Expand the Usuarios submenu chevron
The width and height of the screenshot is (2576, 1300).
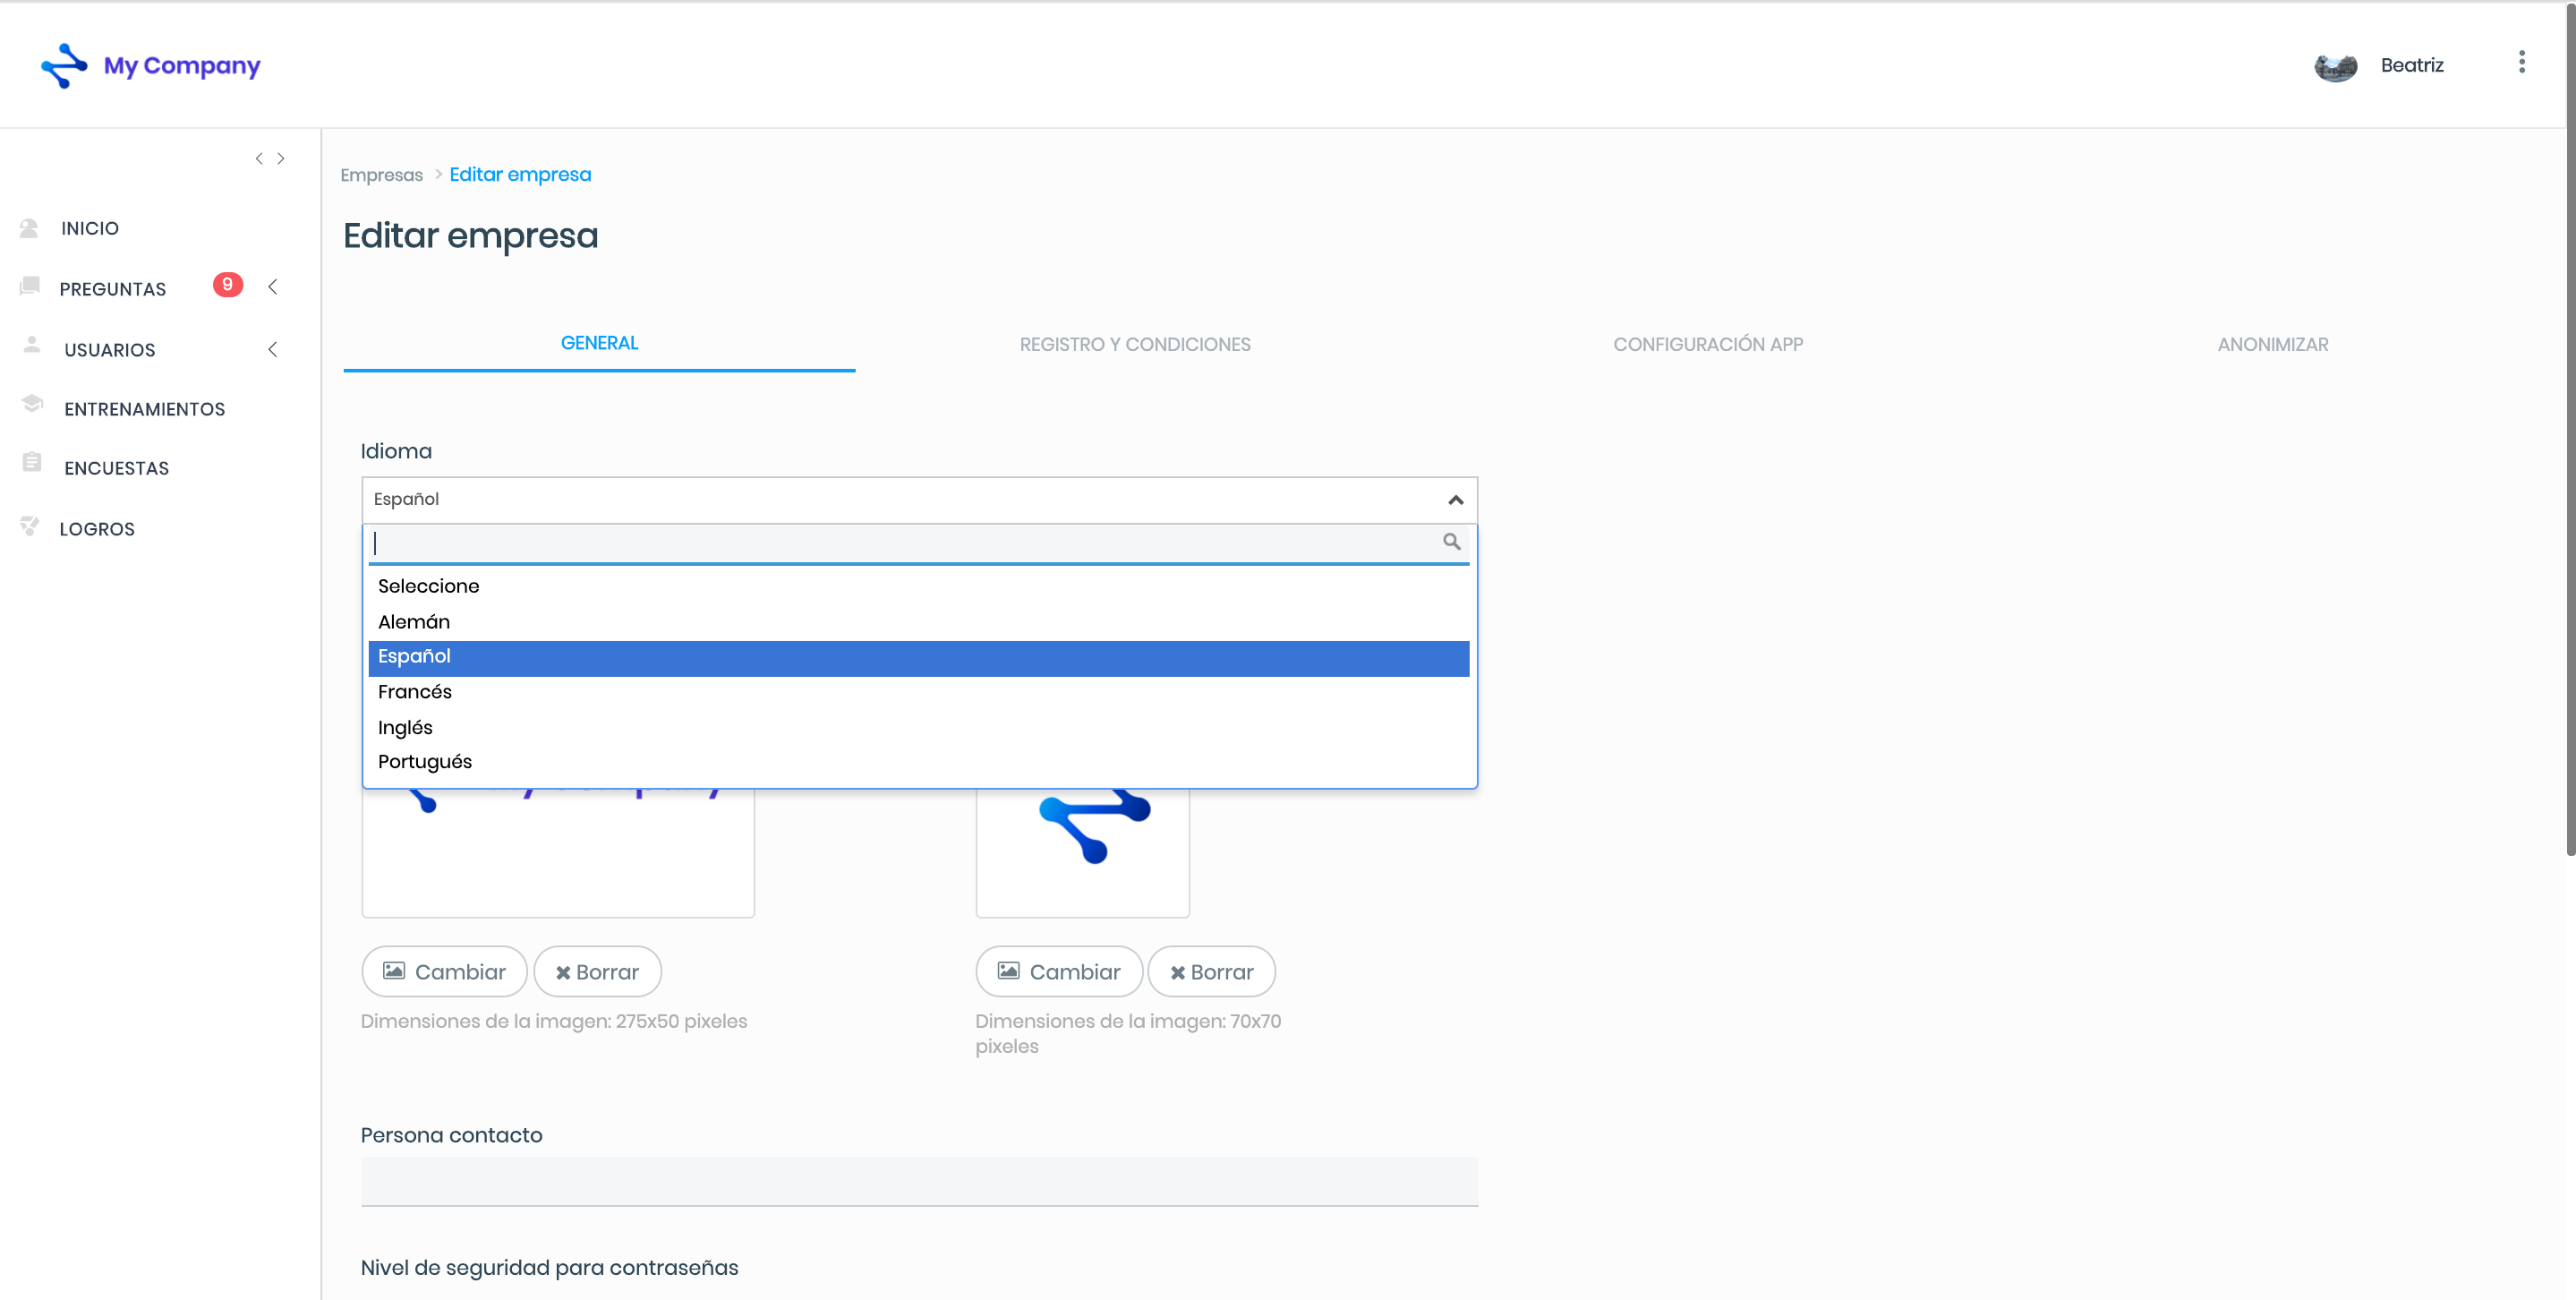coord(273,349)
